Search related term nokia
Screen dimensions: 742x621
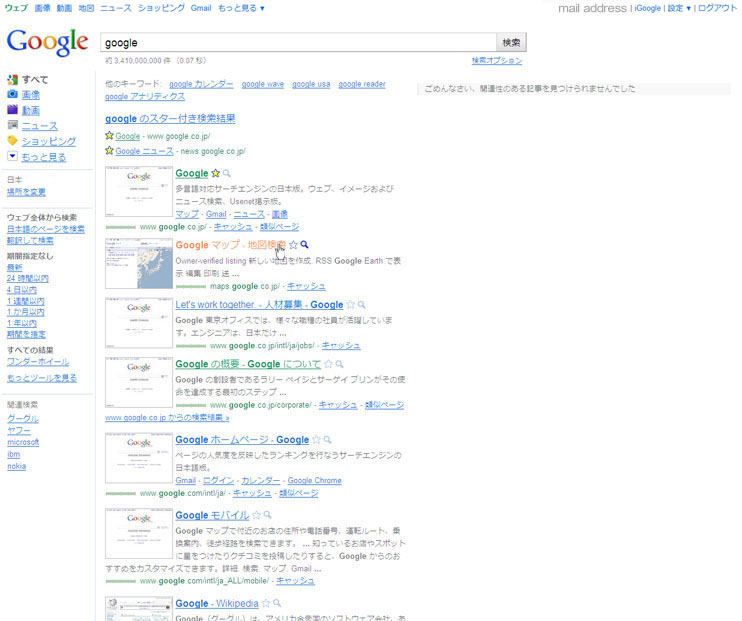[x=17, y=466]
